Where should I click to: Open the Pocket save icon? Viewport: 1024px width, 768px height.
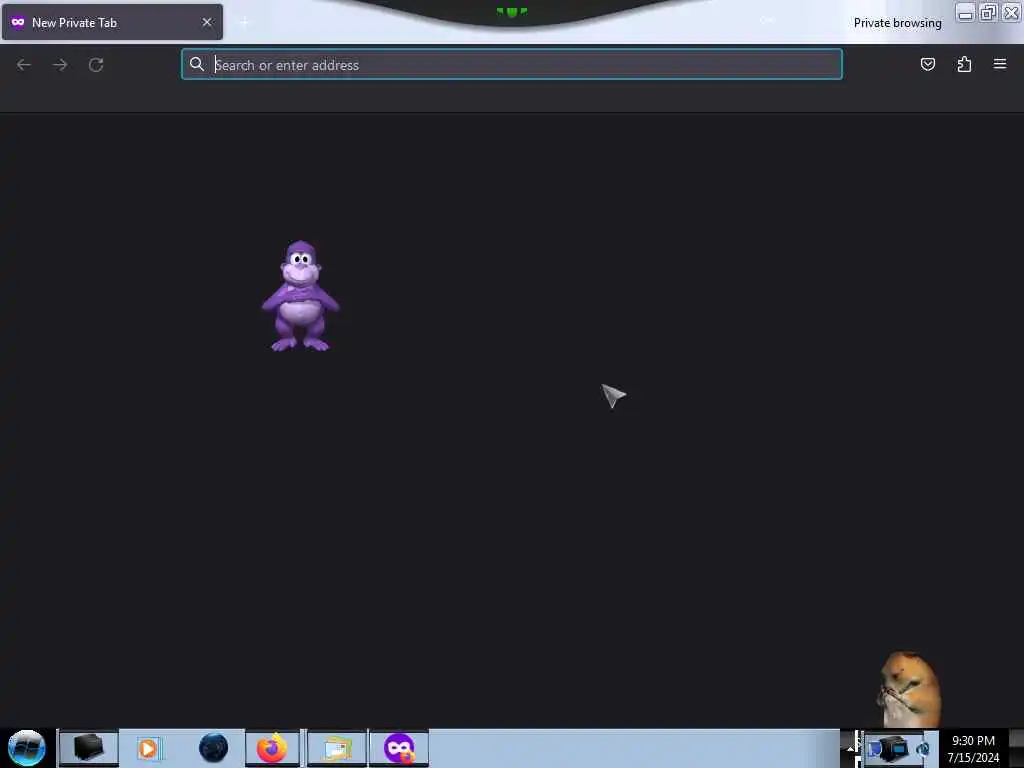[x=927, y=64]
